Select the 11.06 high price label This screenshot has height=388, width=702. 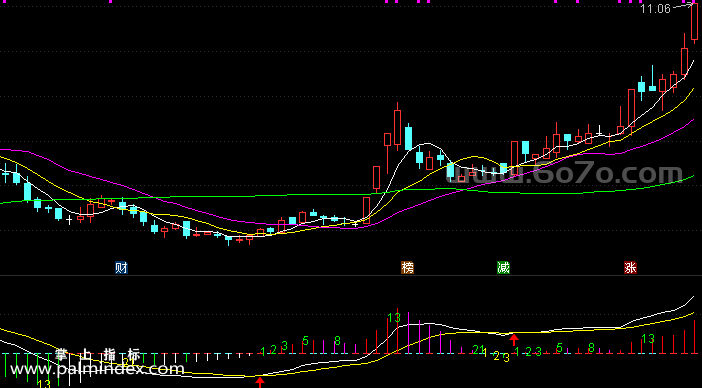(x=655, y=9)
